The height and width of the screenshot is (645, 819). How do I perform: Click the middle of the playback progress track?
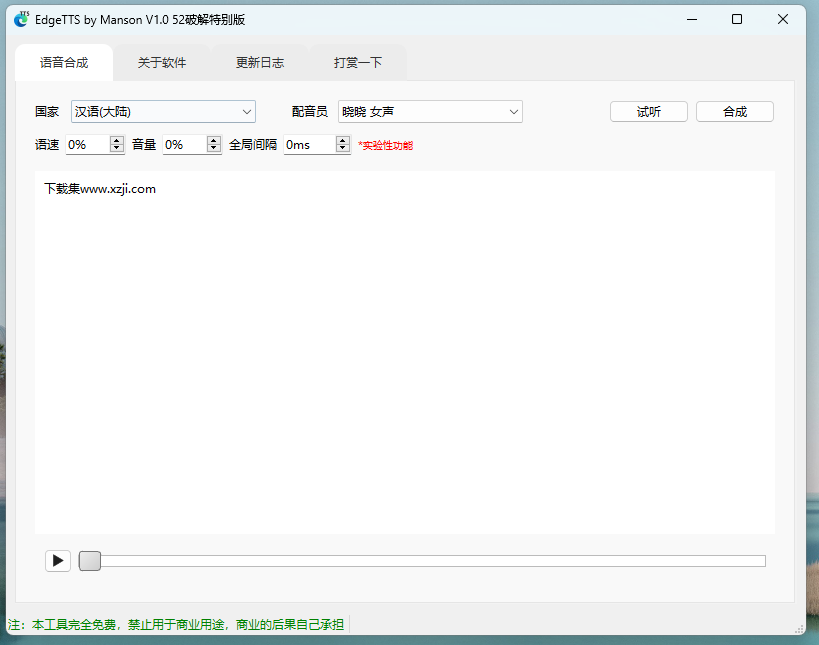422,561
